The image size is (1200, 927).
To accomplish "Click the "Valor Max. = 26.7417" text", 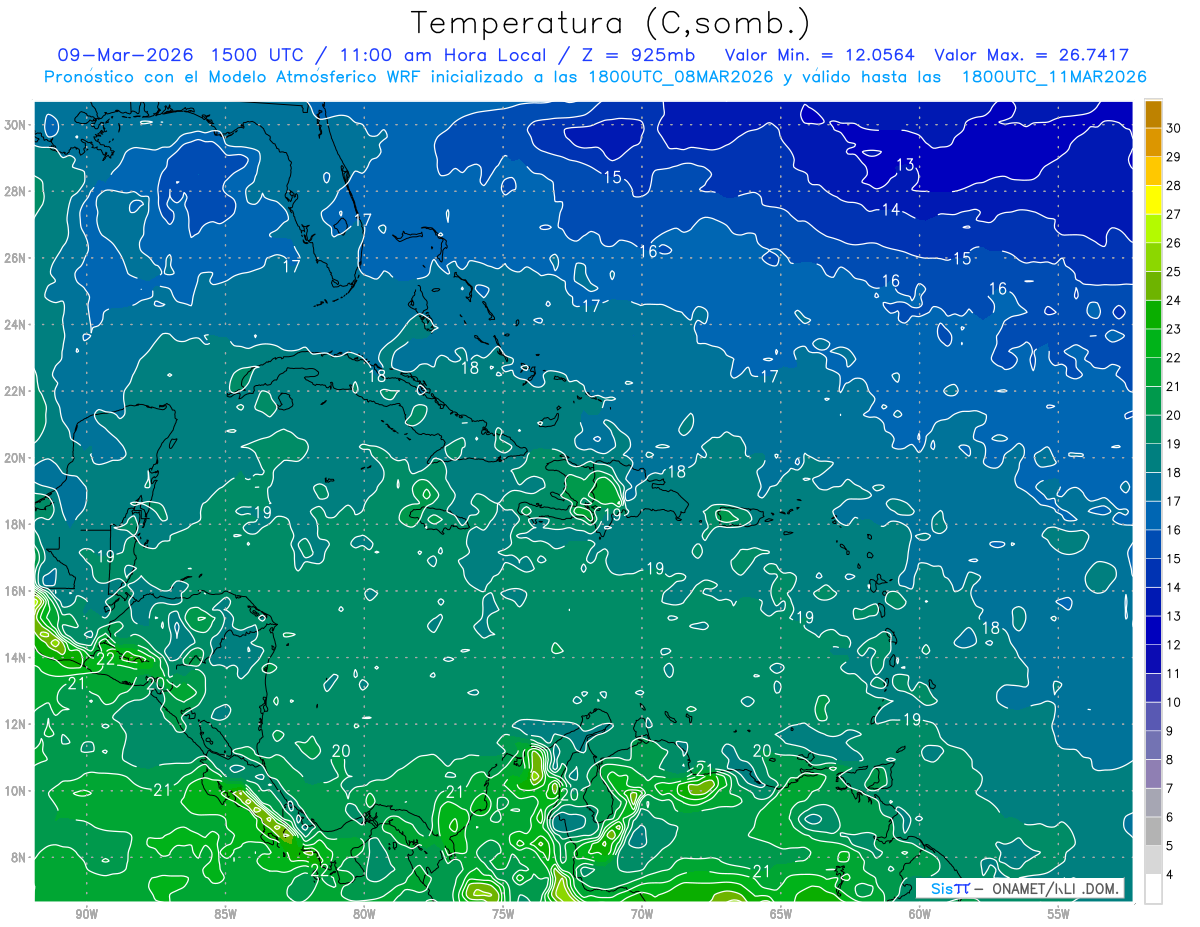I will [x=1034, y=55].
